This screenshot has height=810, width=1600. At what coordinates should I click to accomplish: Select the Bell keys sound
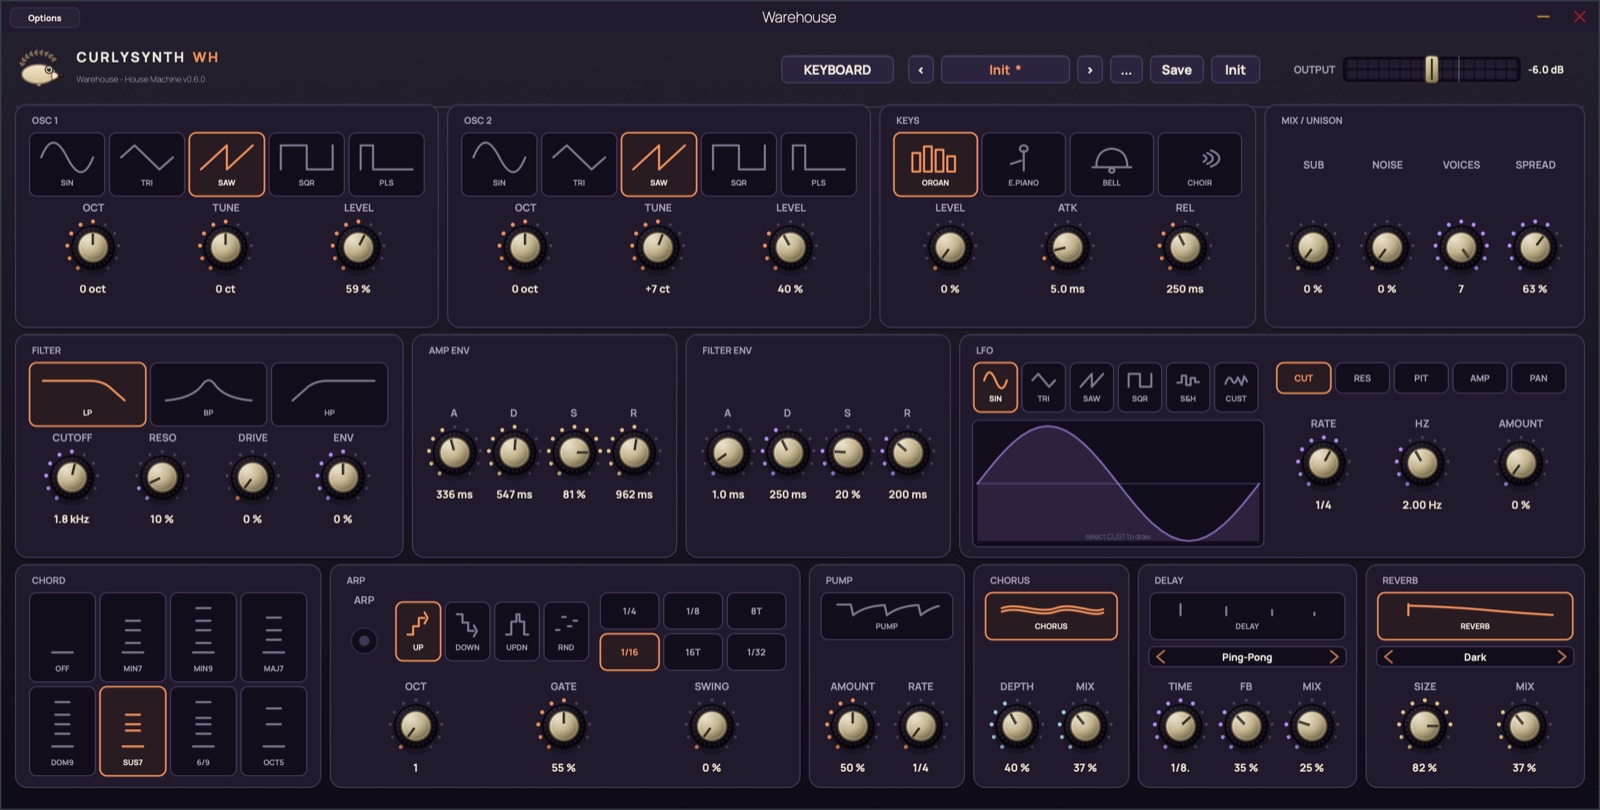point(1111,164)
